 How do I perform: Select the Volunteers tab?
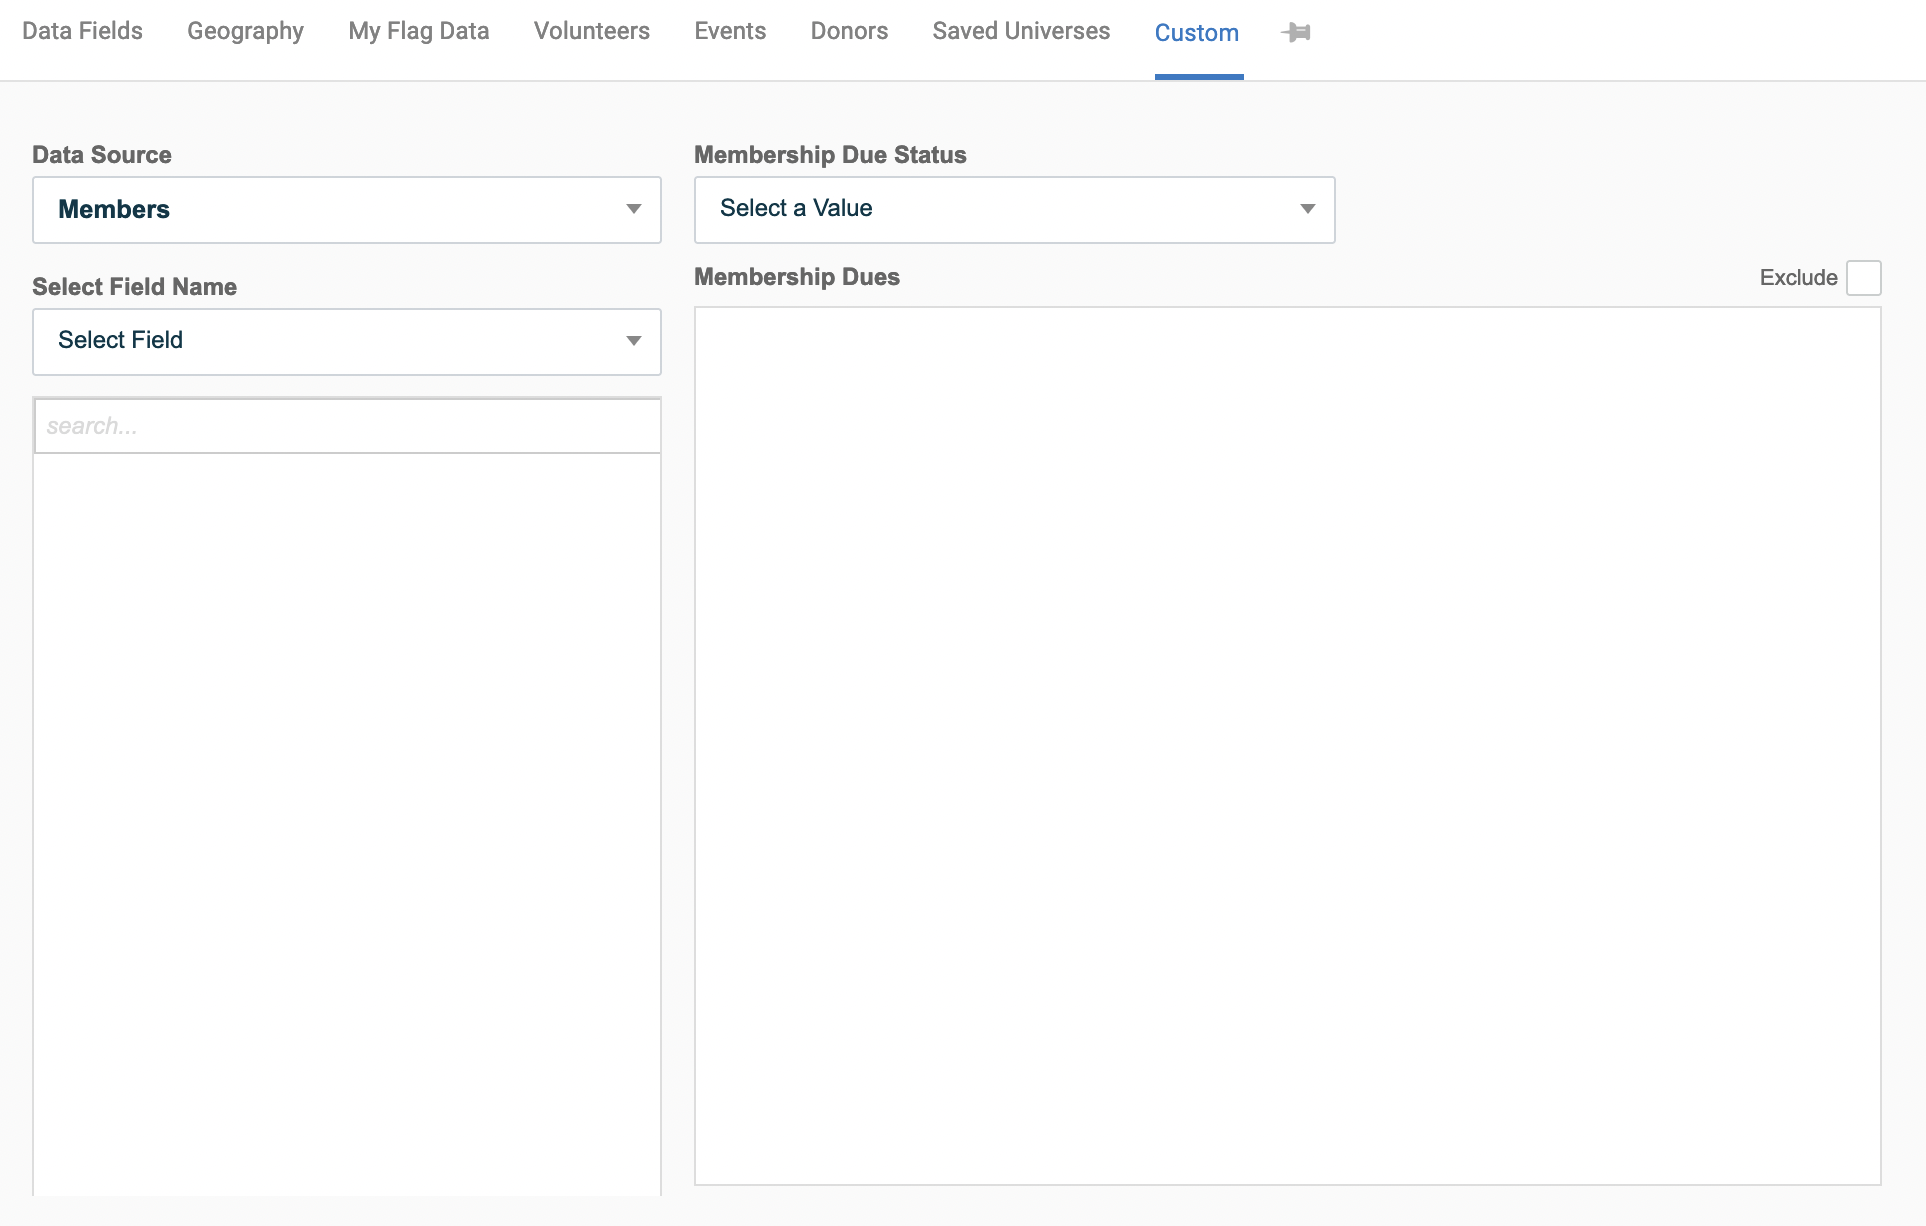(592, 31)
